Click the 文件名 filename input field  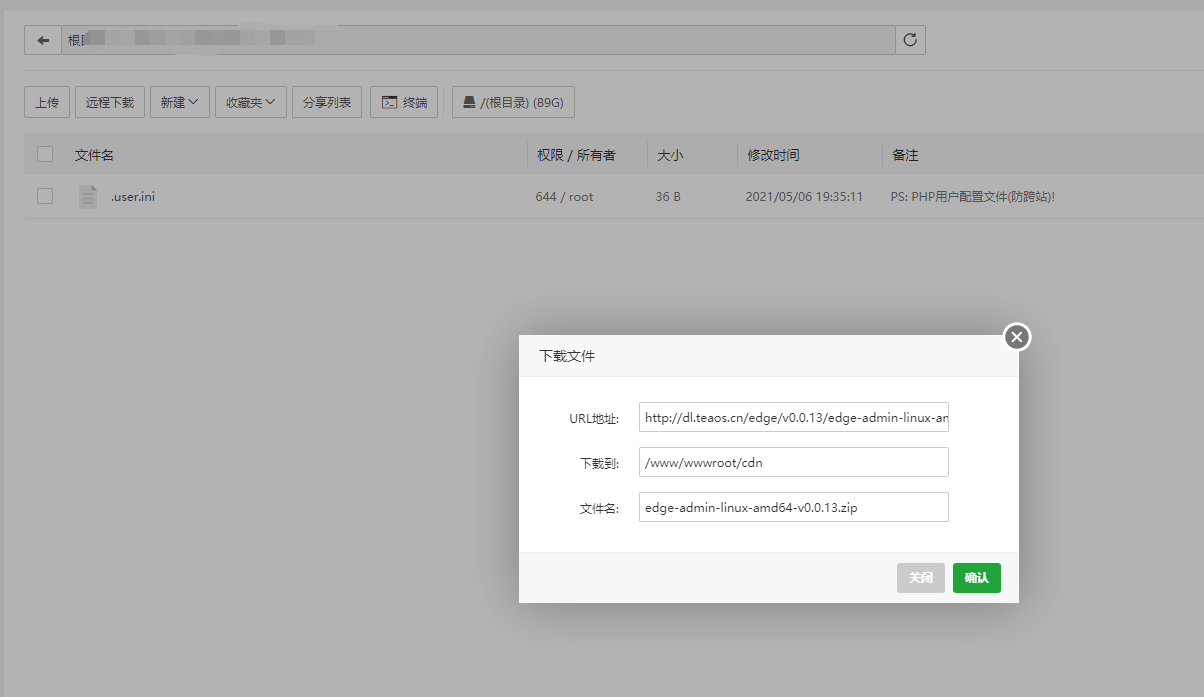[x=793, y=507]
